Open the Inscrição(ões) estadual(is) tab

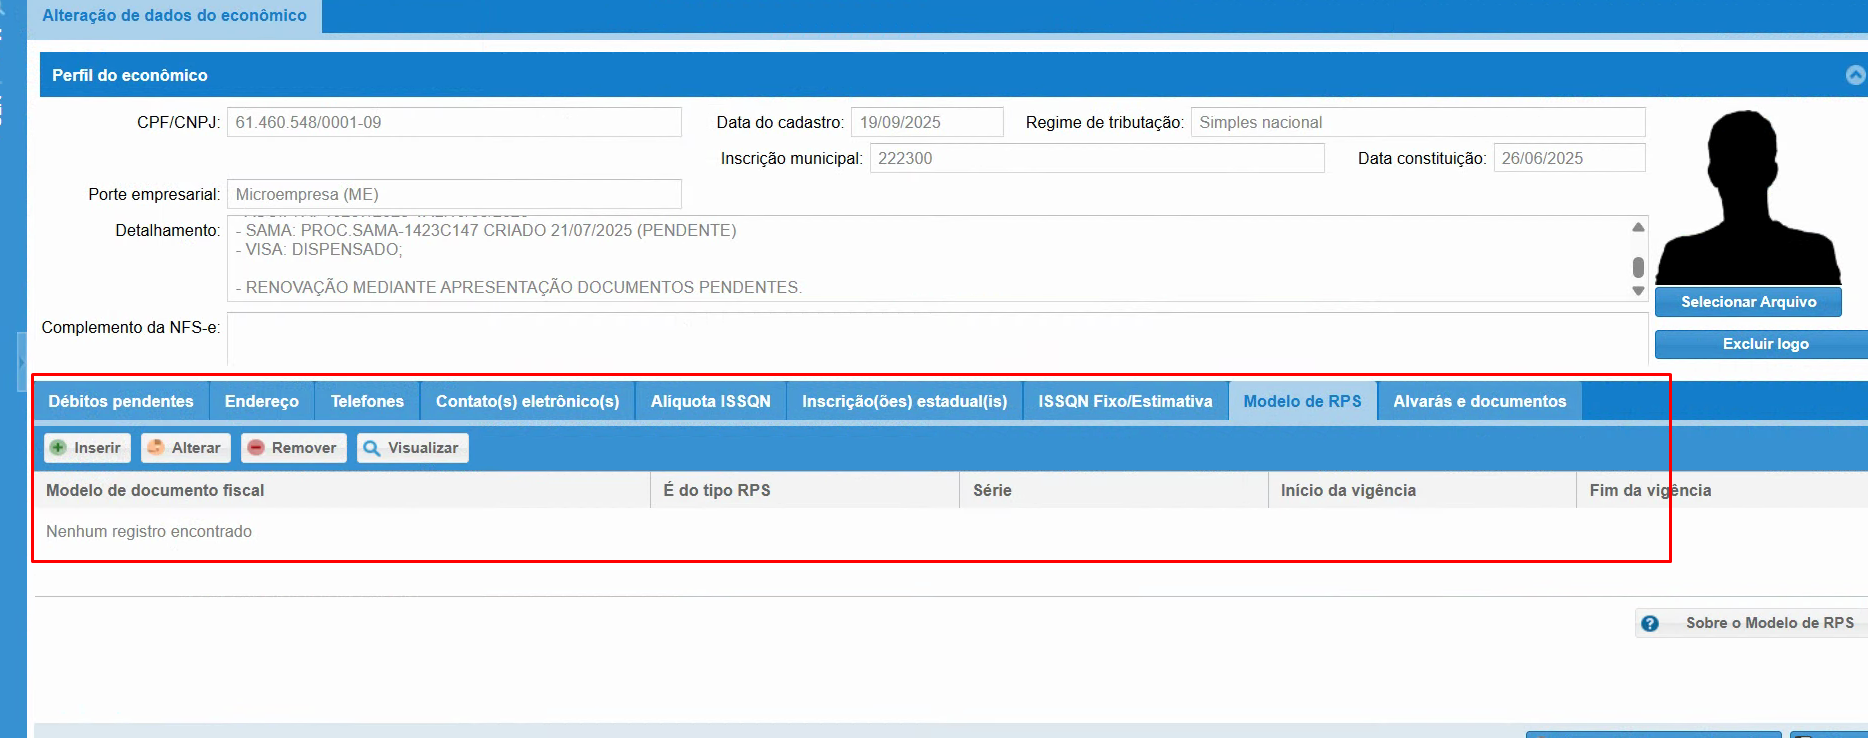point(904,401)
